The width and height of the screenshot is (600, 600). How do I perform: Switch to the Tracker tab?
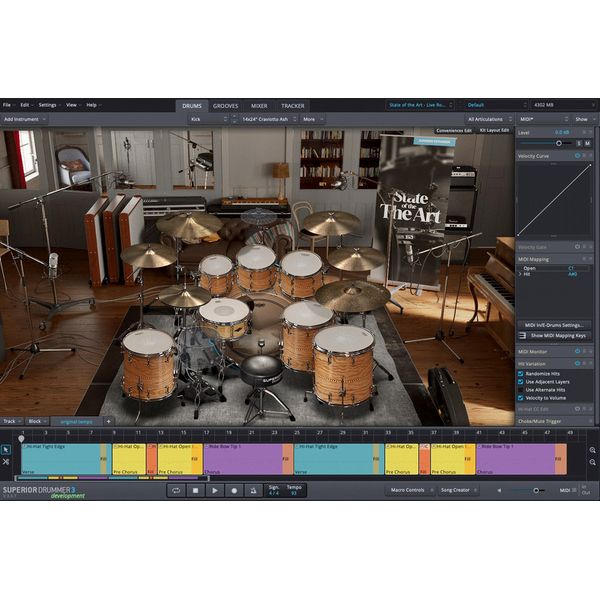[x=293, y=106]
